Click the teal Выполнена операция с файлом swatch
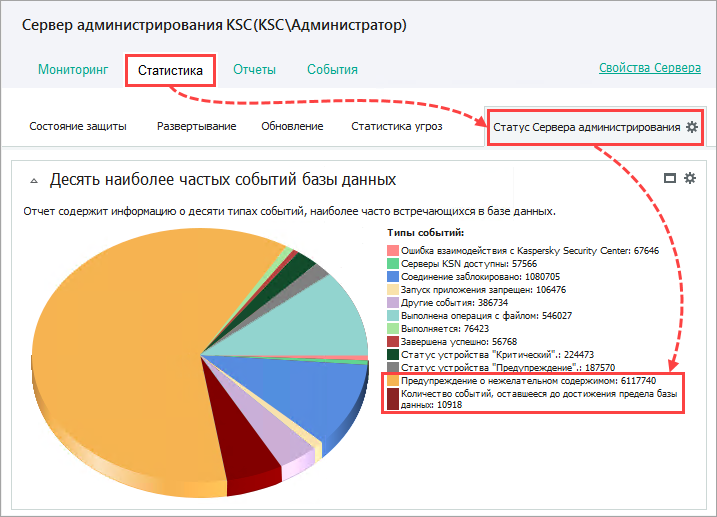717x517 pixels. (x=393, y=315)
